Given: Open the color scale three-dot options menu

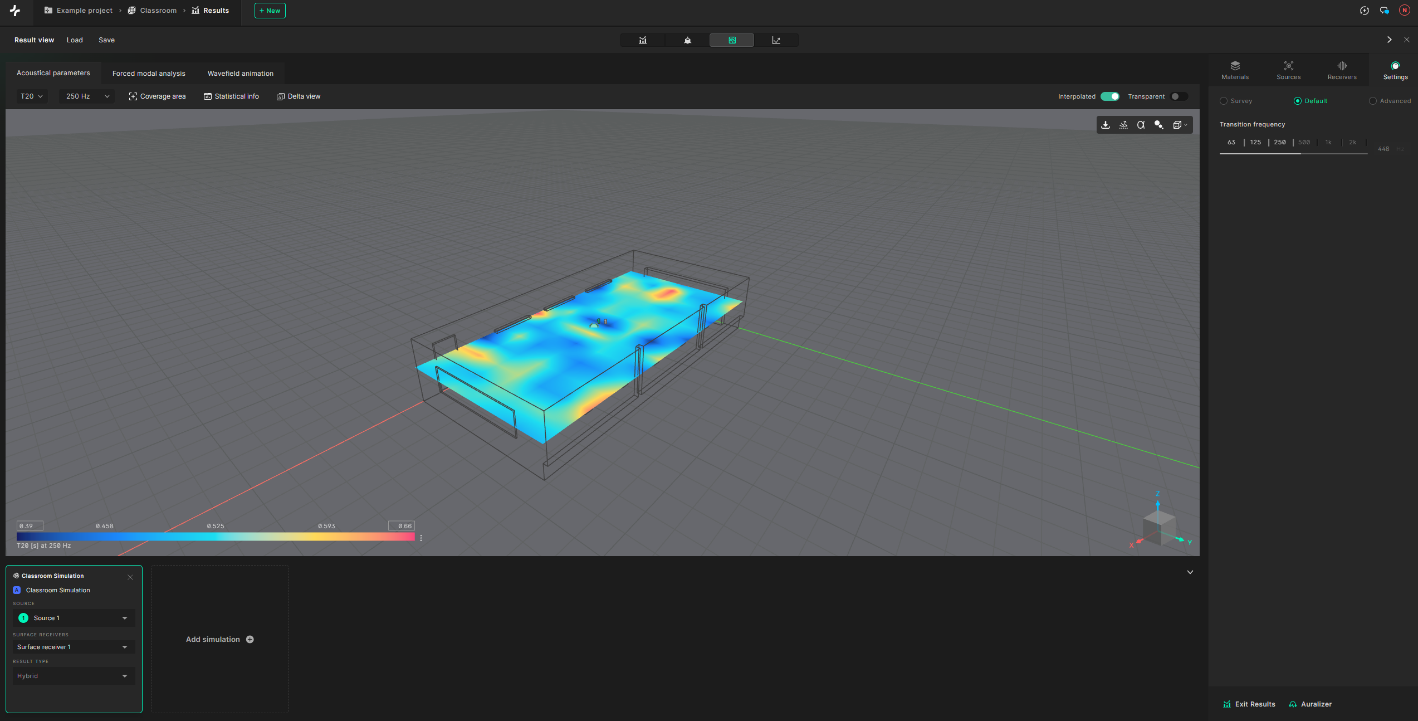Looking at the screenshot, I should click(x=421, y=538).
